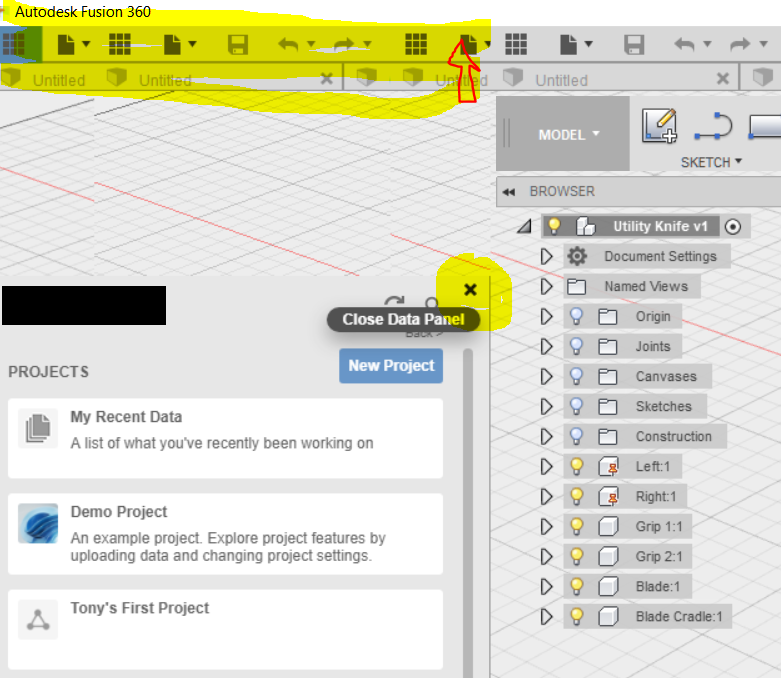Click the pinned component icon for Right:1
This screenshot has width=781, height=678.
(608, 497)
